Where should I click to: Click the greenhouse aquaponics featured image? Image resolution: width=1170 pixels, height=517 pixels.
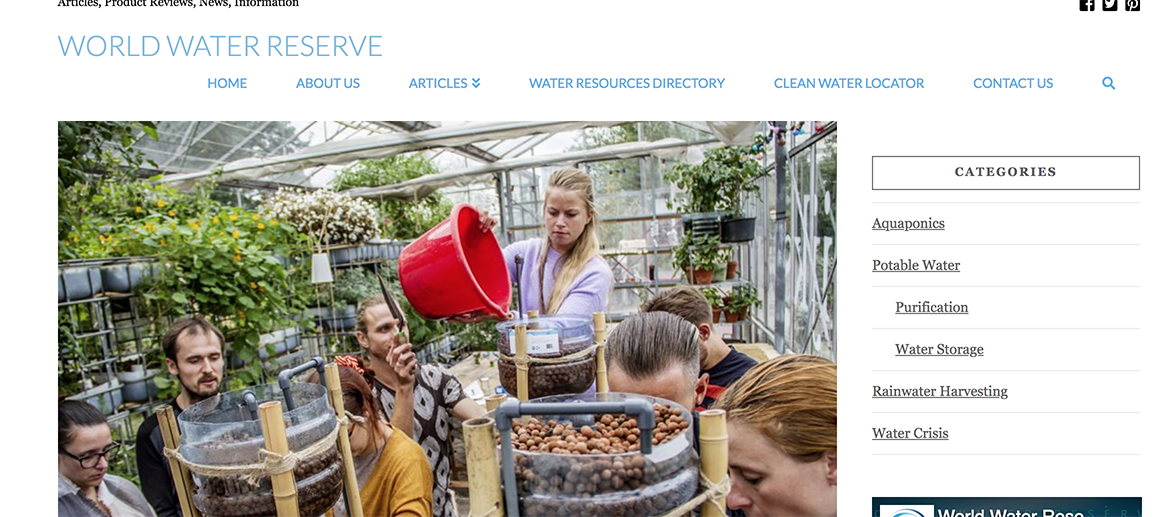click(x=447, y=319)
